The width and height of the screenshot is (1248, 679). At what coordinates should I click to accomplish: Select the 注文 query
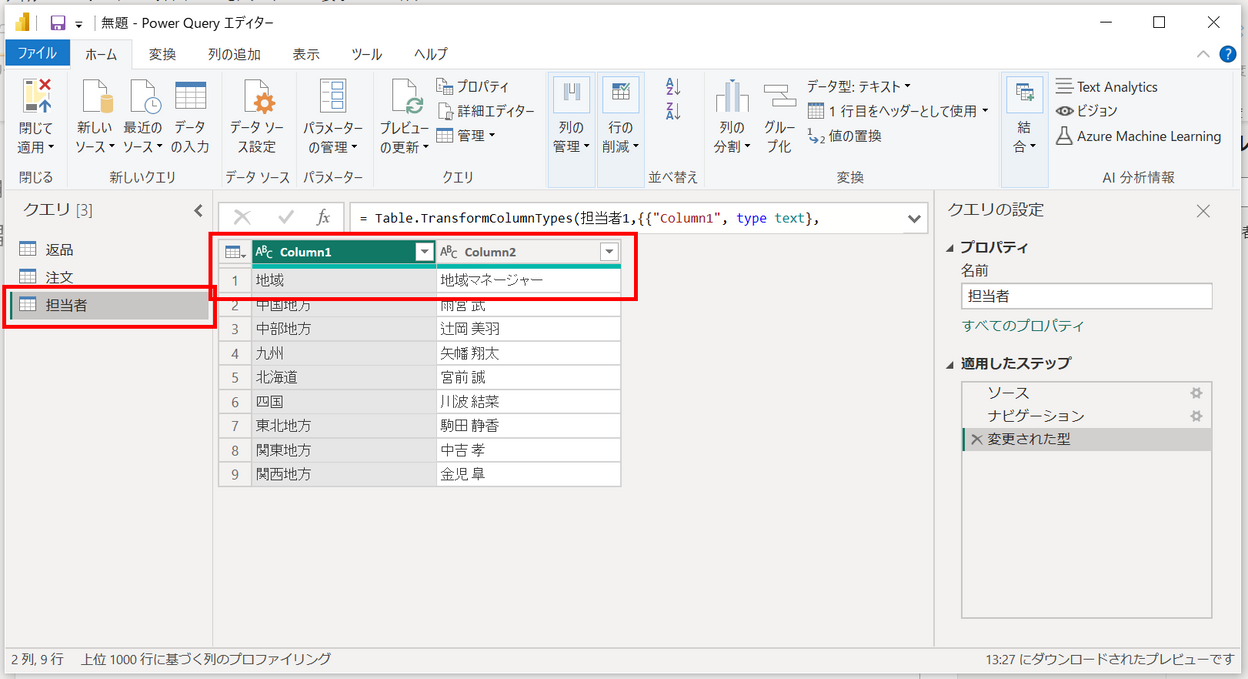(109, 277)
